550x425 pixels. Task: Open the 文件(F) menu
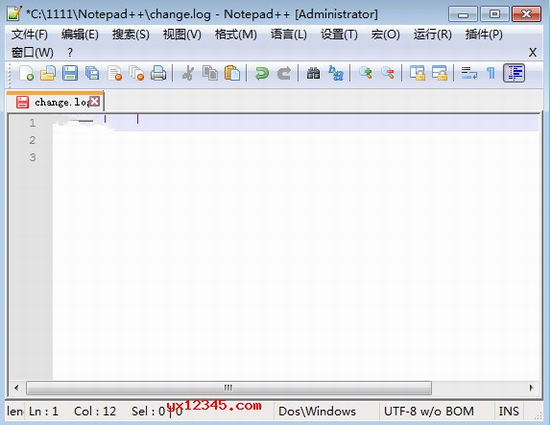click(29, 34)
